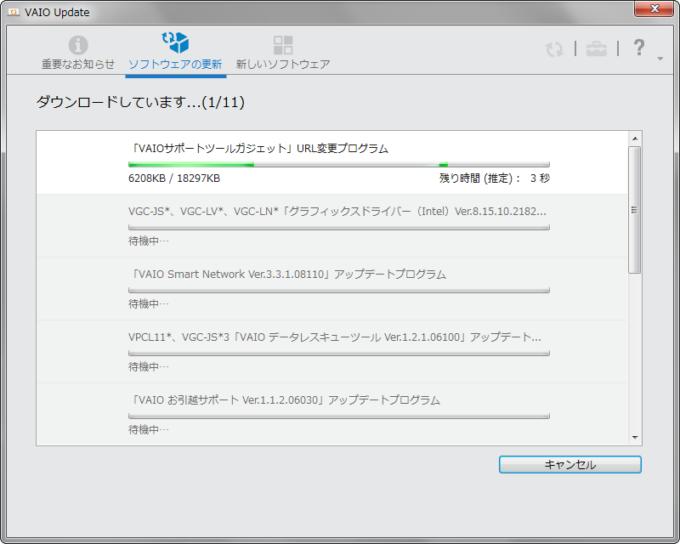Screen dimensions: 680x544
Task: Click the 新しいソフトウェア grid icon
Action: coord(283,45)
